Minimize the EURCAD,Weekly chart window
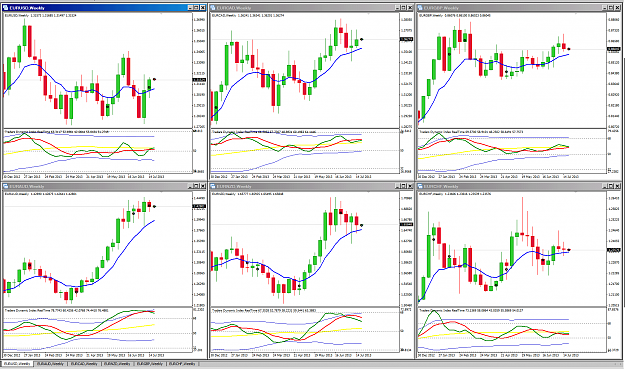This screenshot has width=625, height=369. [397, 8]
